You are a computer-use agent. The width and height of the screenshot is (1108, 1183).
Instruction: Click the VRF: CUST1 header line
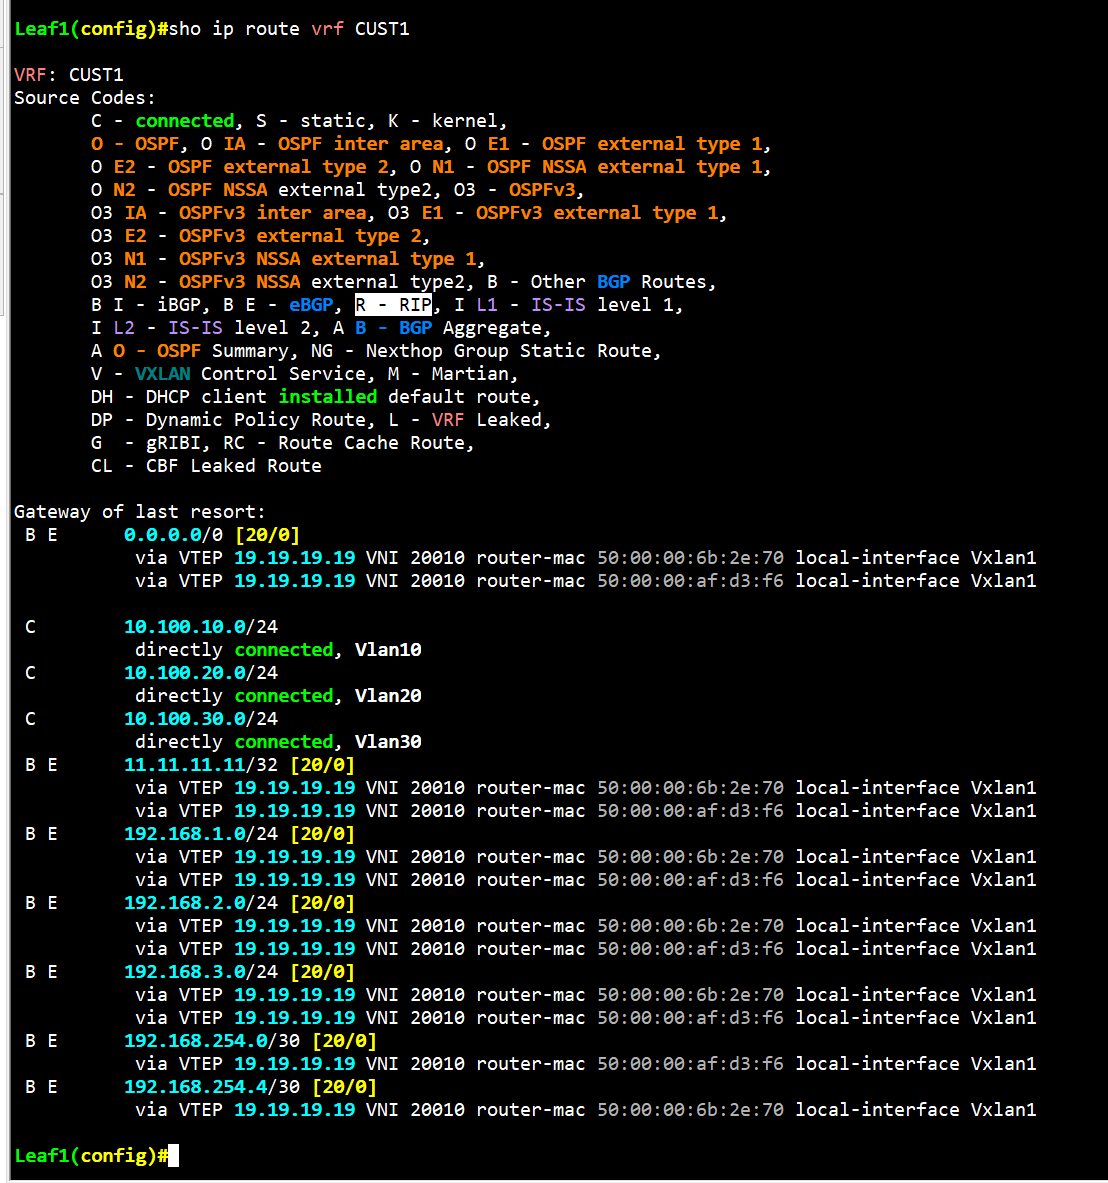click(x=68, y=74)
